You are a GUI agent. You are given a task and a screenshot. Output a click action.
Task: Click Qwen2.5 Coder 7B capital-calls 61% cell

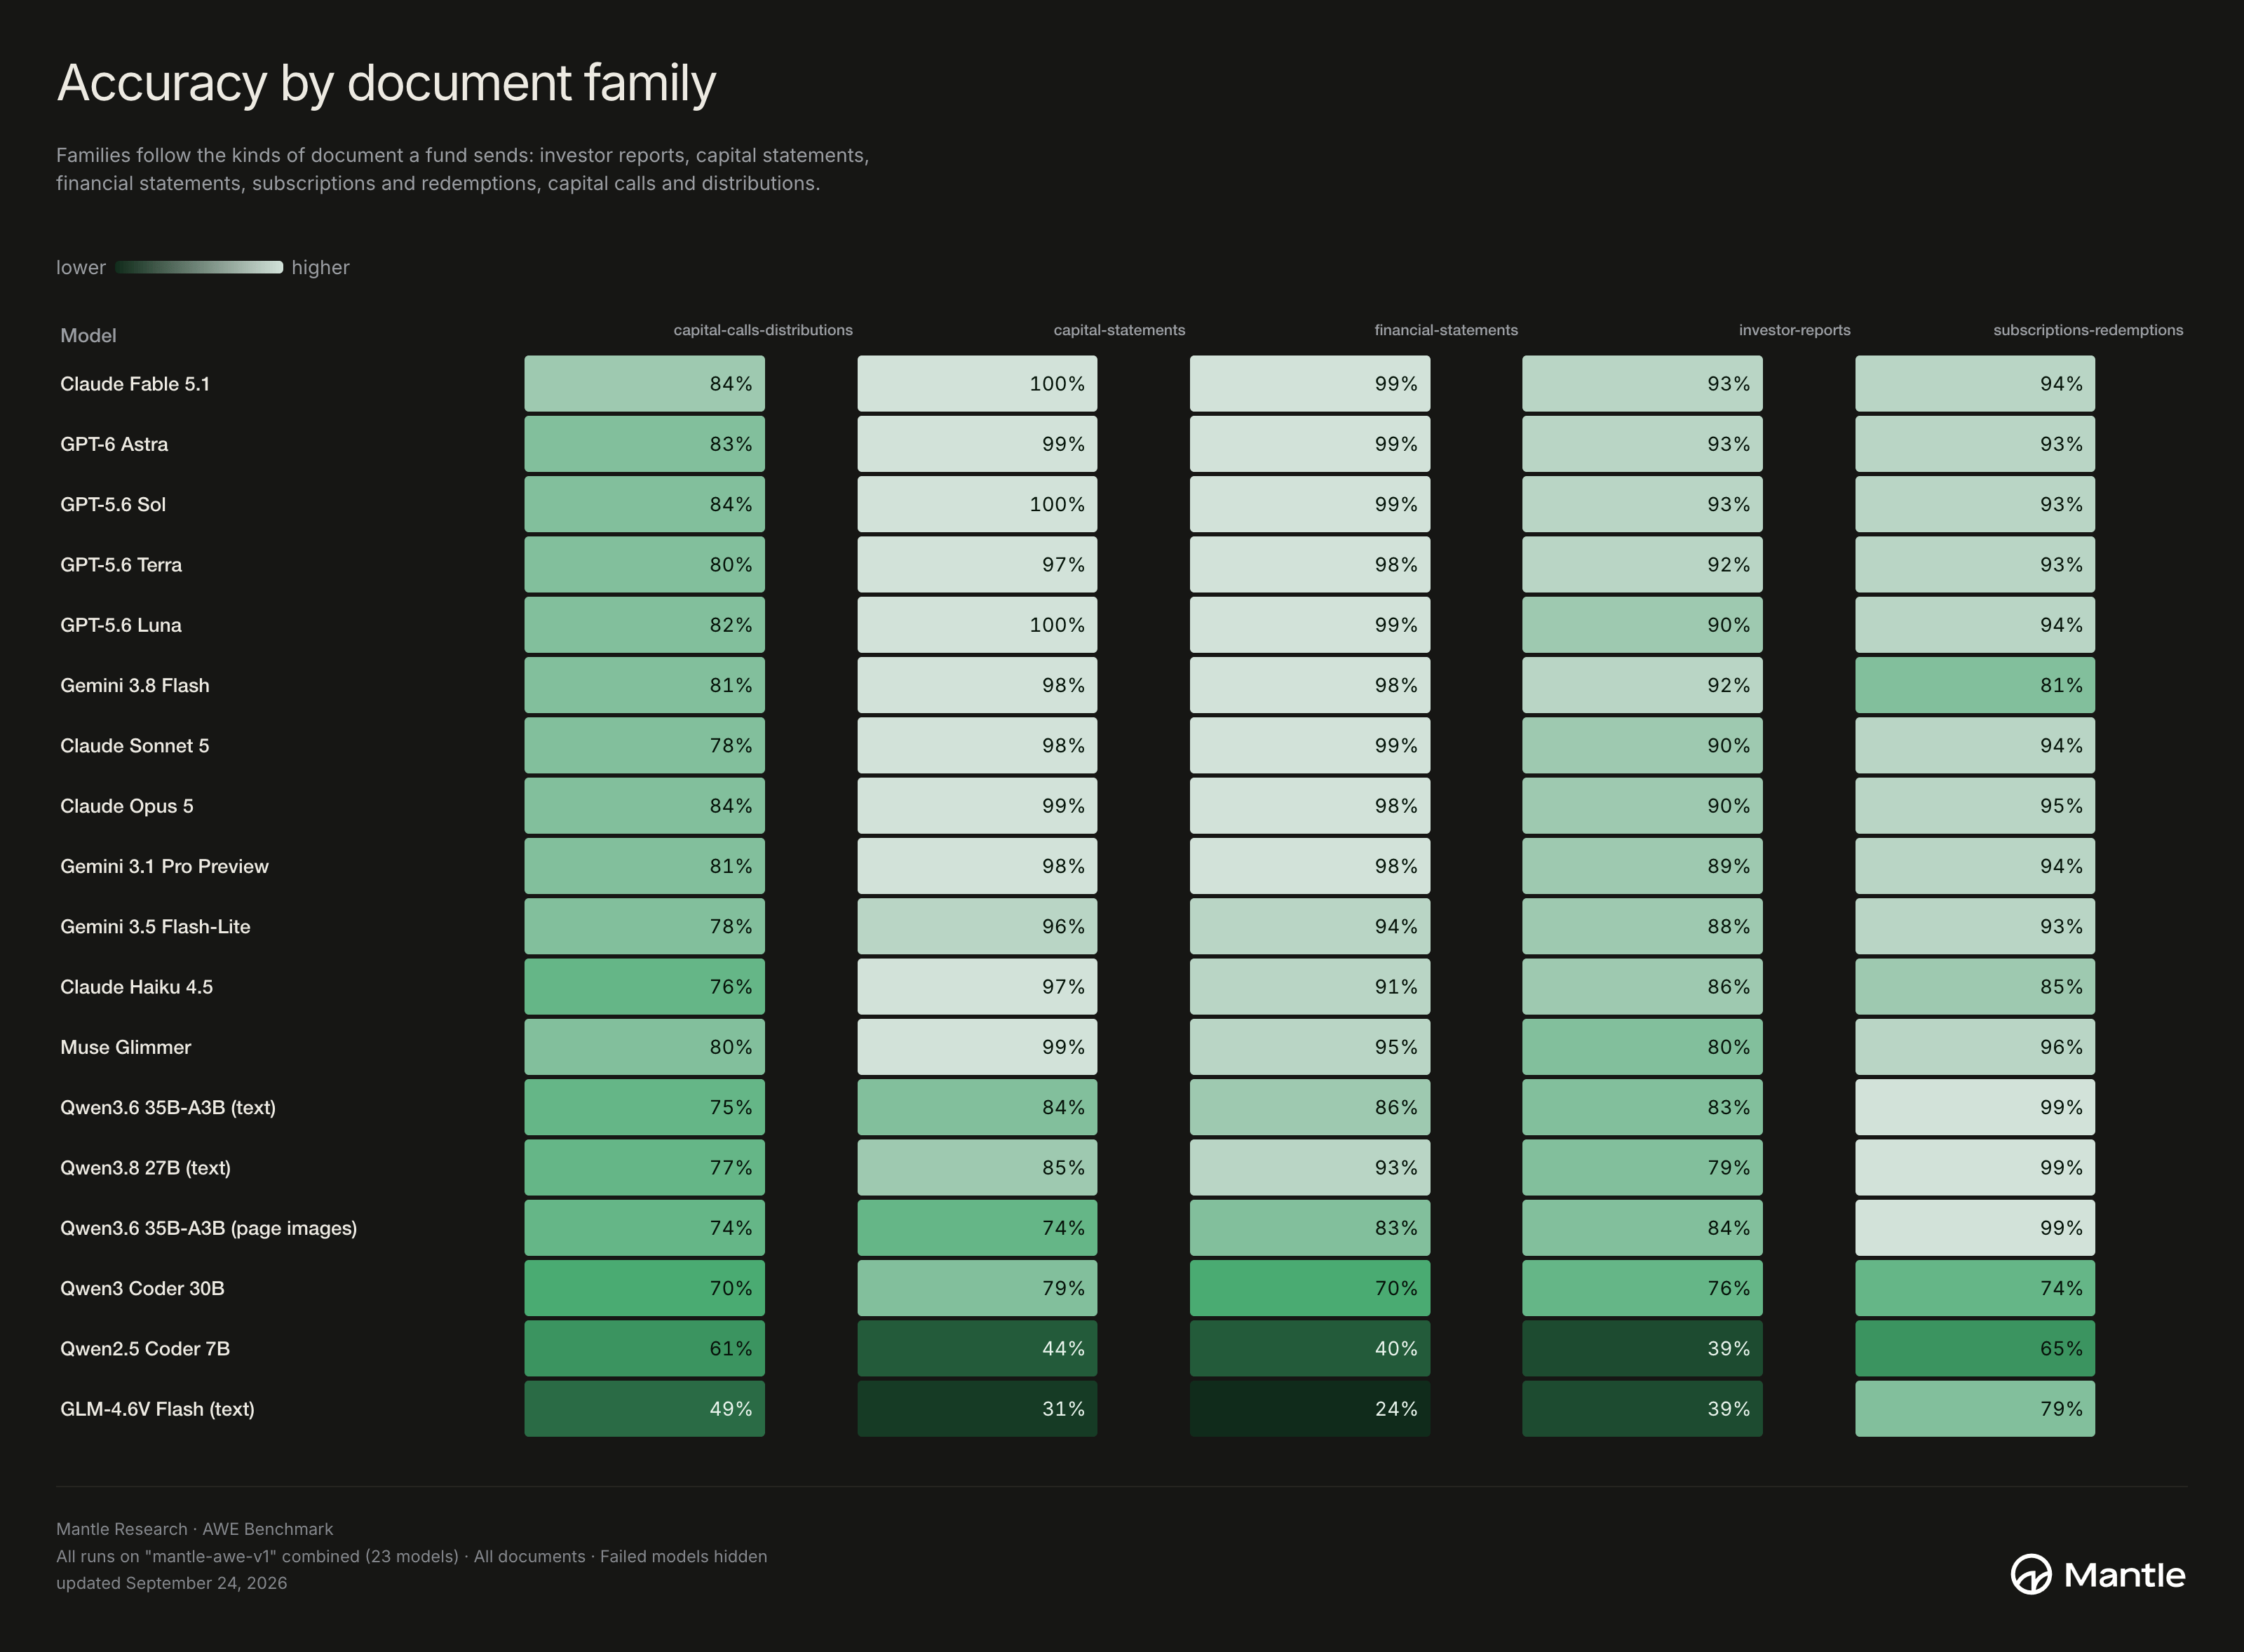click(645, 1349)
